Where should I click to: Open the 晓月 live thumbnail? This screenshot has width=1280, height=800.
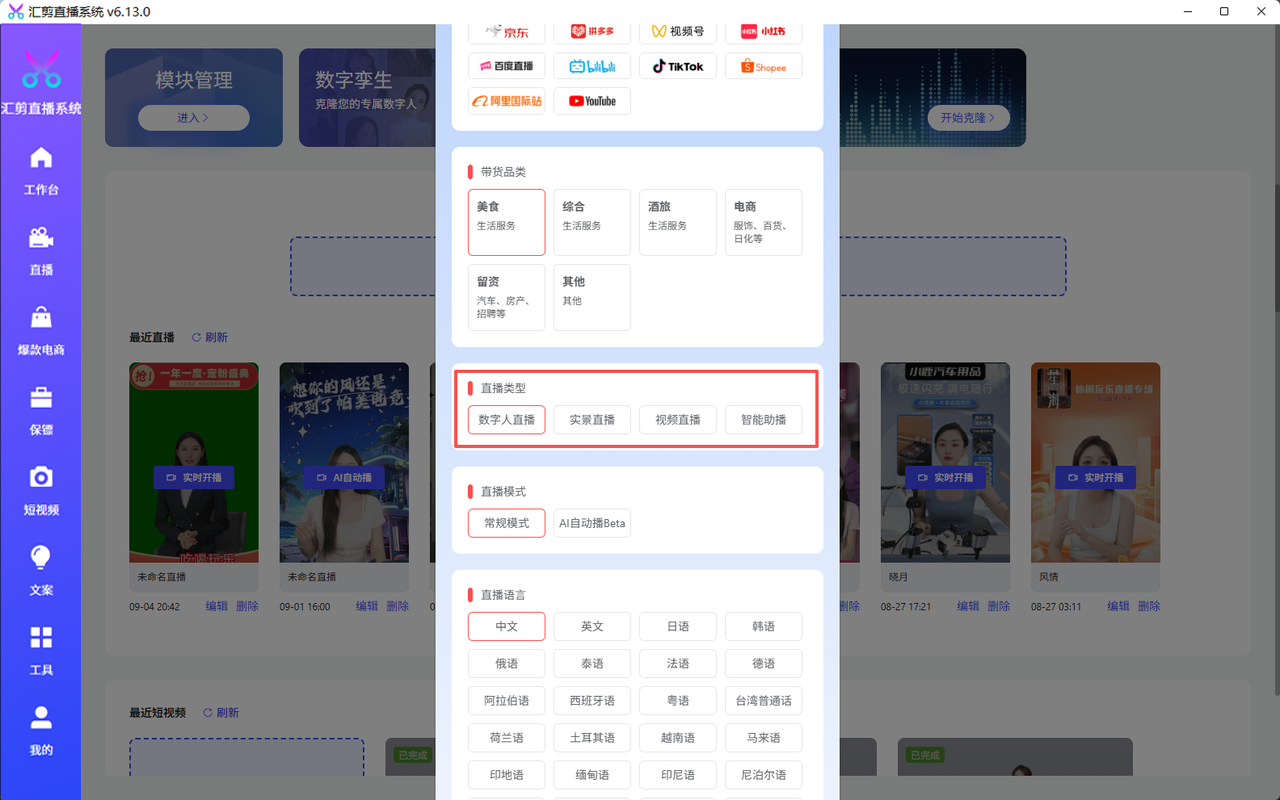coord(945,462)
